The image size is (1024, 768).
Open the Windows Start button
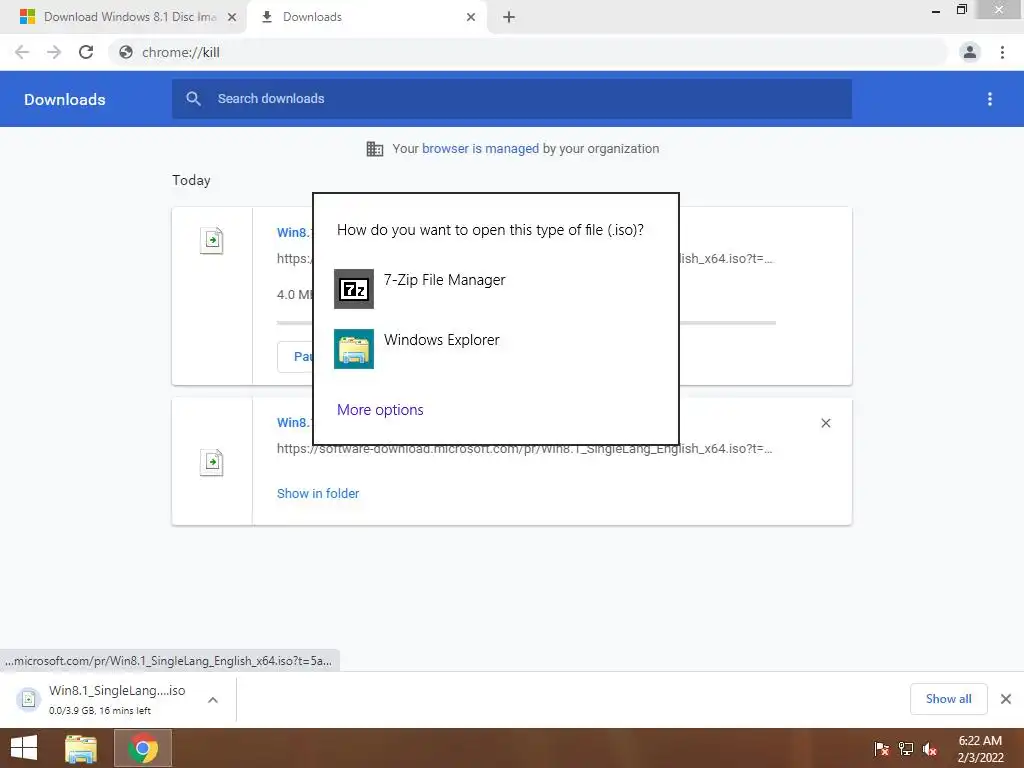pos(24,748)
